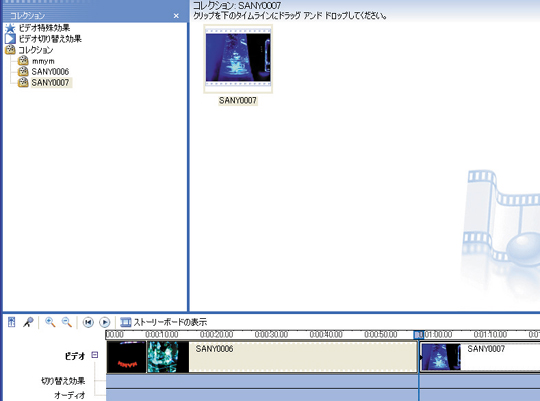Zoom in on the timeline

pyautogui.click(x=50, y=322)
